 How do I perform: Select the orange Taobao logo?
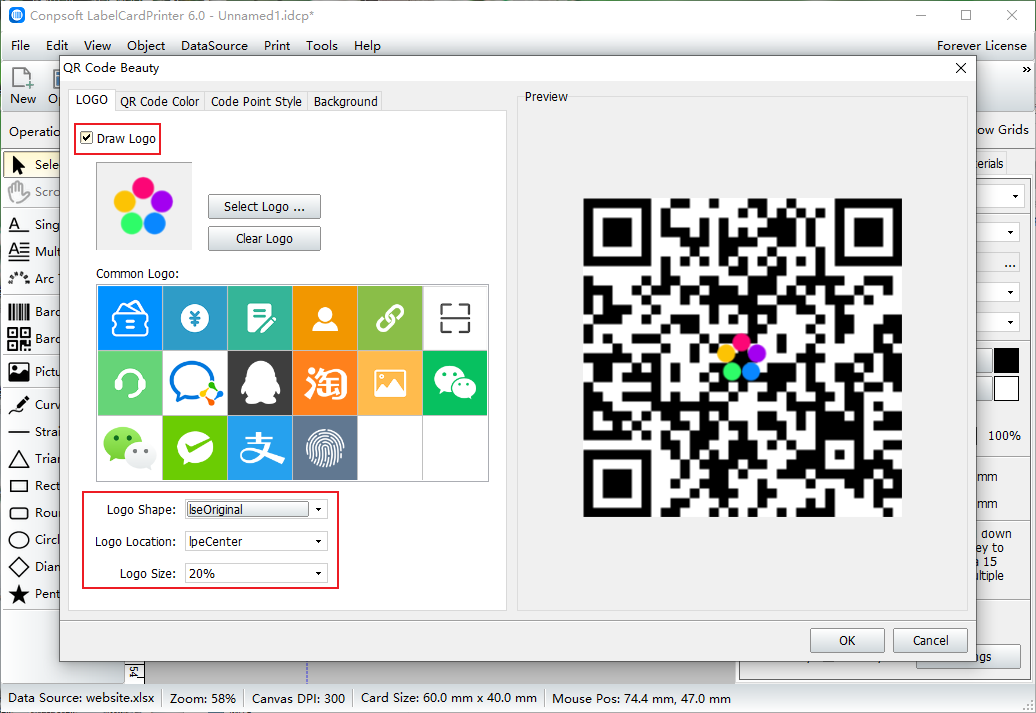(325, 383)
